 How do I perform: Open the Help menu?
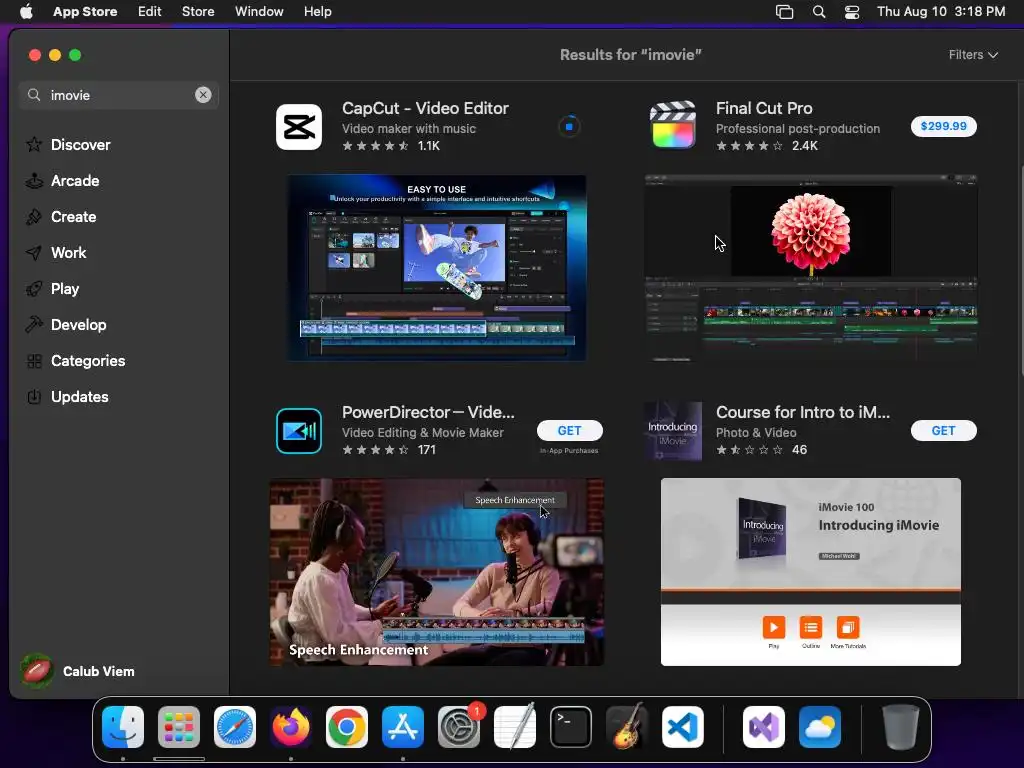(x=317, y=12)
